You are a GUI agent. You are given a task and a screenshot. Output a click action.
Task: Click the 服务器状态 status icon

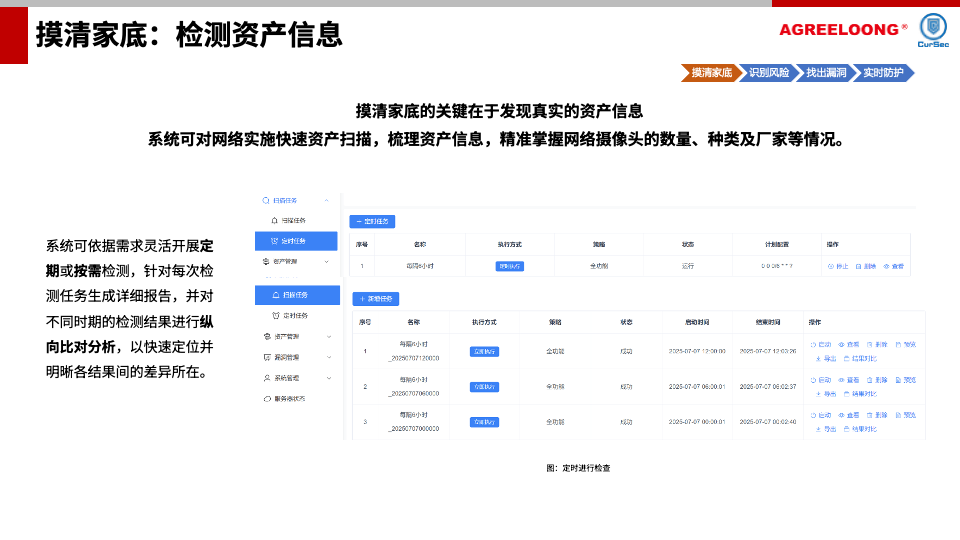tap(267, 399)
